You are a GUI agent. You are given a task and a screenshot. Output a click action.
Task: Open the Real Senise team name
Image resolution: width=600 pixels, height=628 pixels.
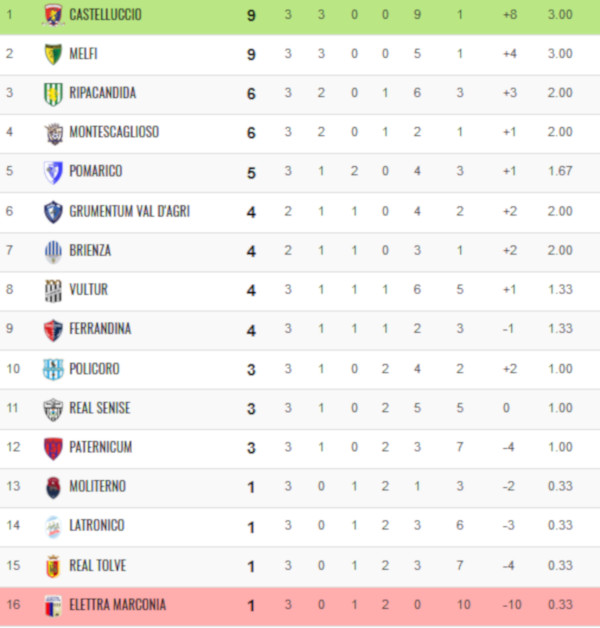click(100, 408)
